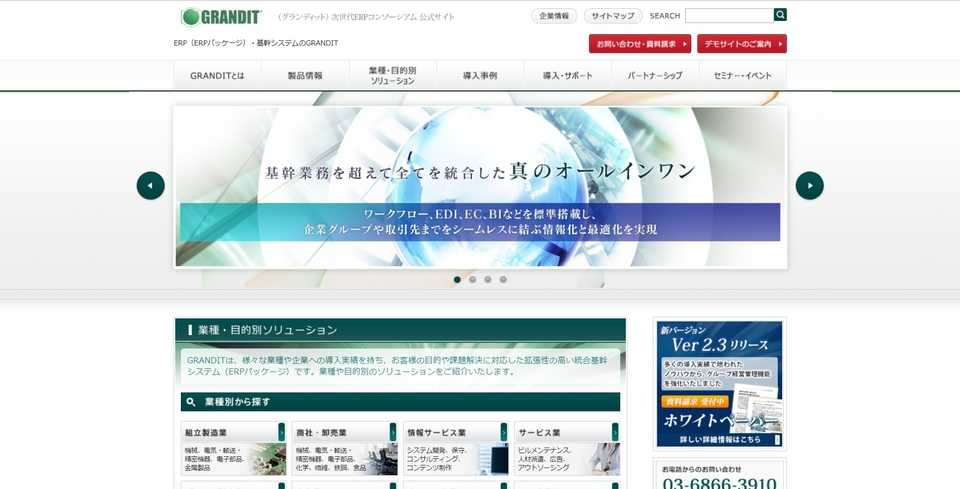The width and height of the screenshot is (960, 489).
Task: Click 業種・目的別ソリューション section heading
Action: click(268, 330)
